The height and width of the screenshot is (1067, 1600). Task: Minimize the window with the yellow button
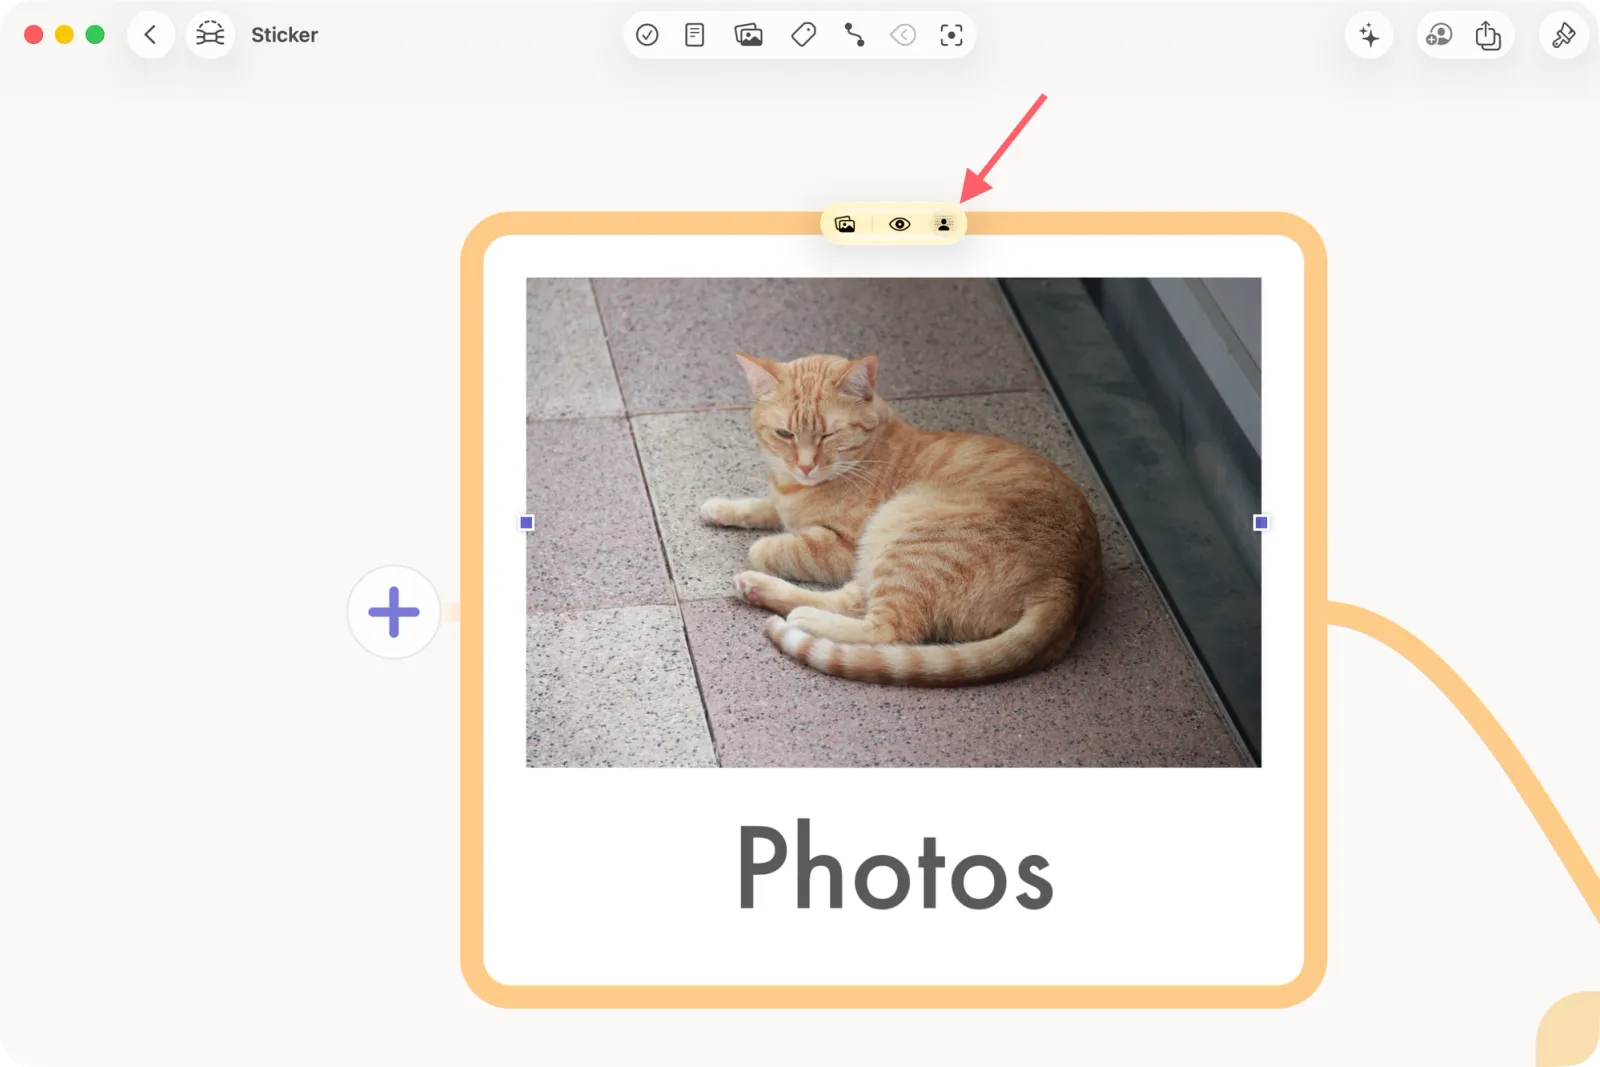click(64, 35)
